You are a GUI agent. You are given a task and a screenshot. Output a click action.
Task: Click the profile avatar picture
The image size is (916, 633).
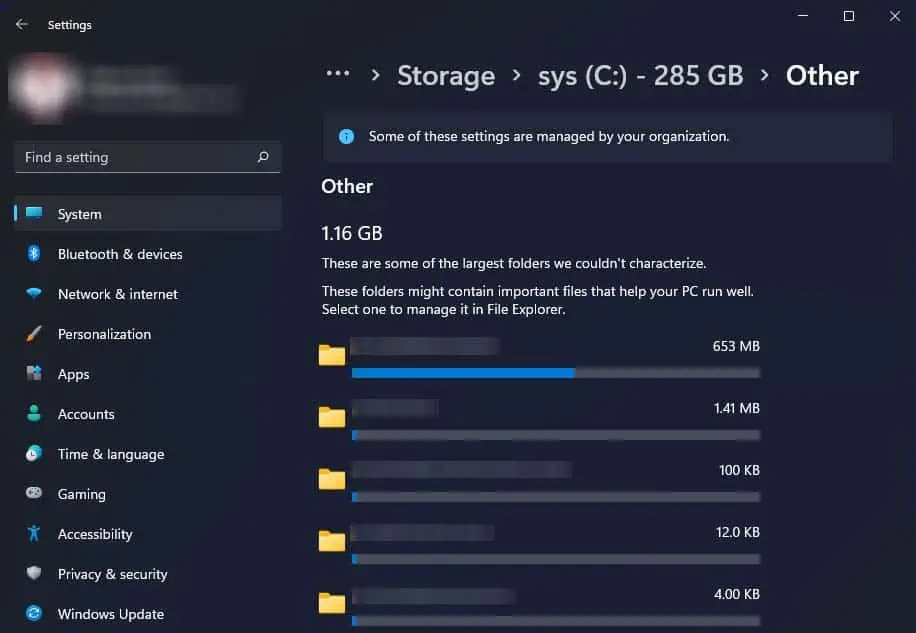44,88
